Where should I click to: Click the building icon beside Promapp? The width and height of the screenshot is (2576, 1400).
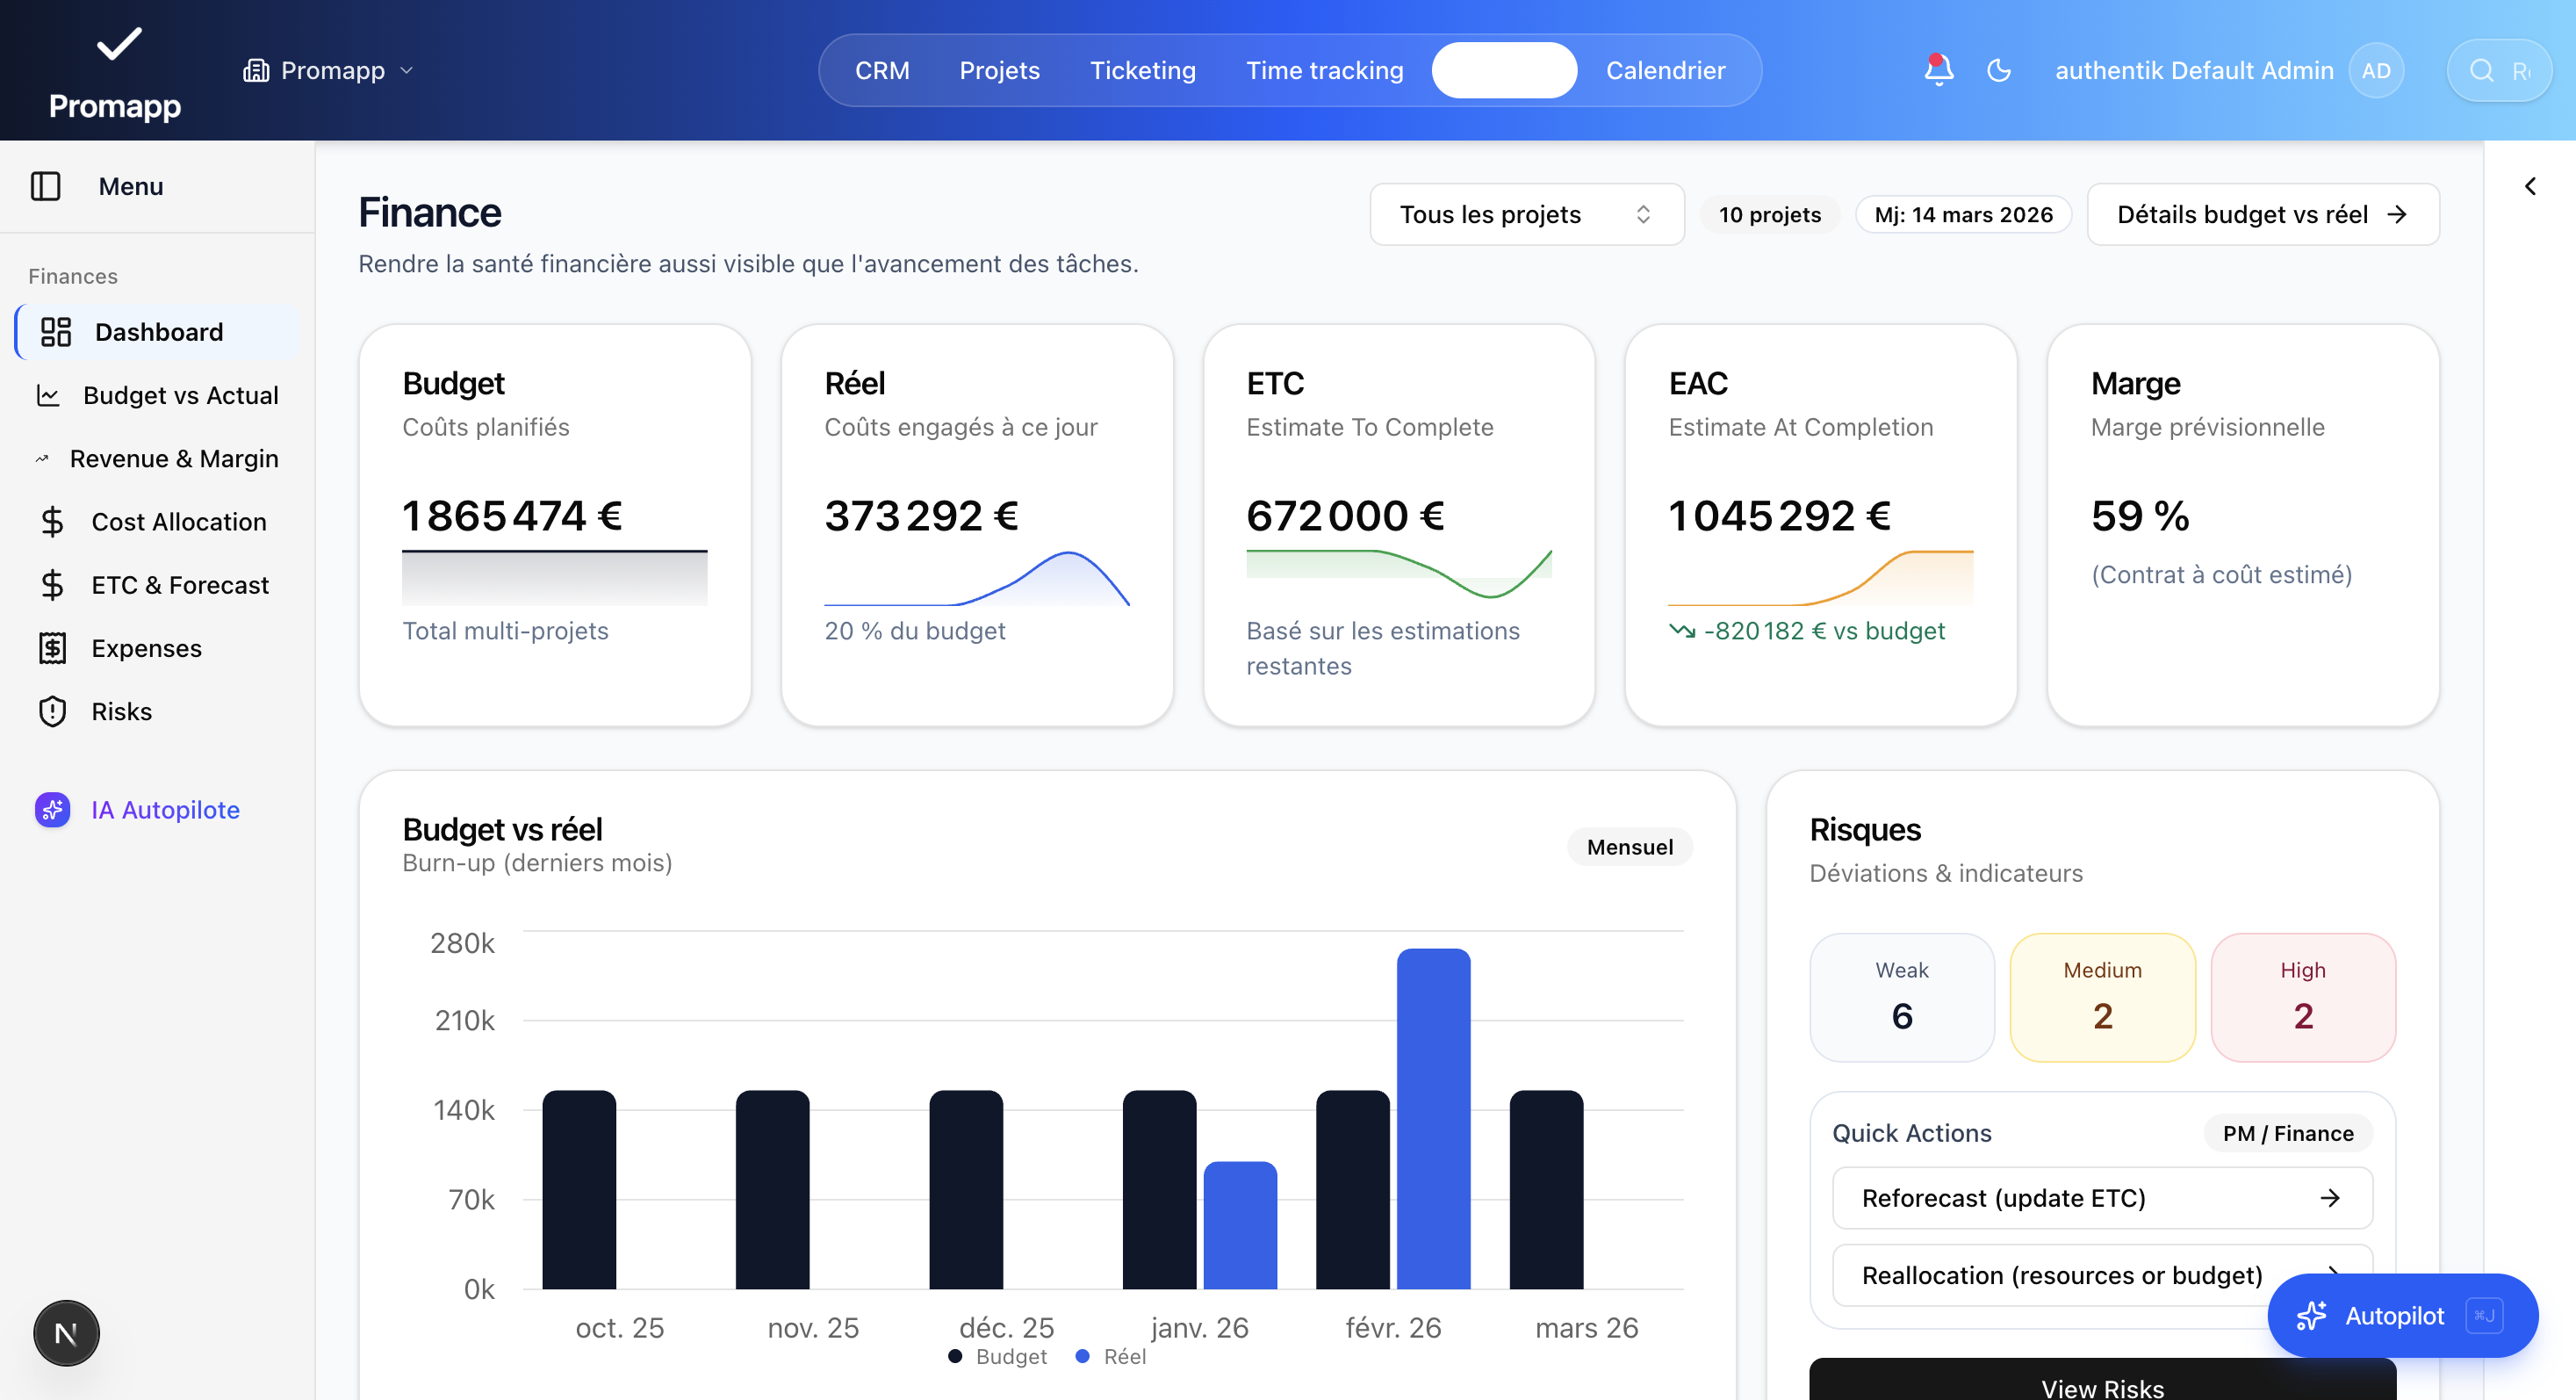click(256, 70)
